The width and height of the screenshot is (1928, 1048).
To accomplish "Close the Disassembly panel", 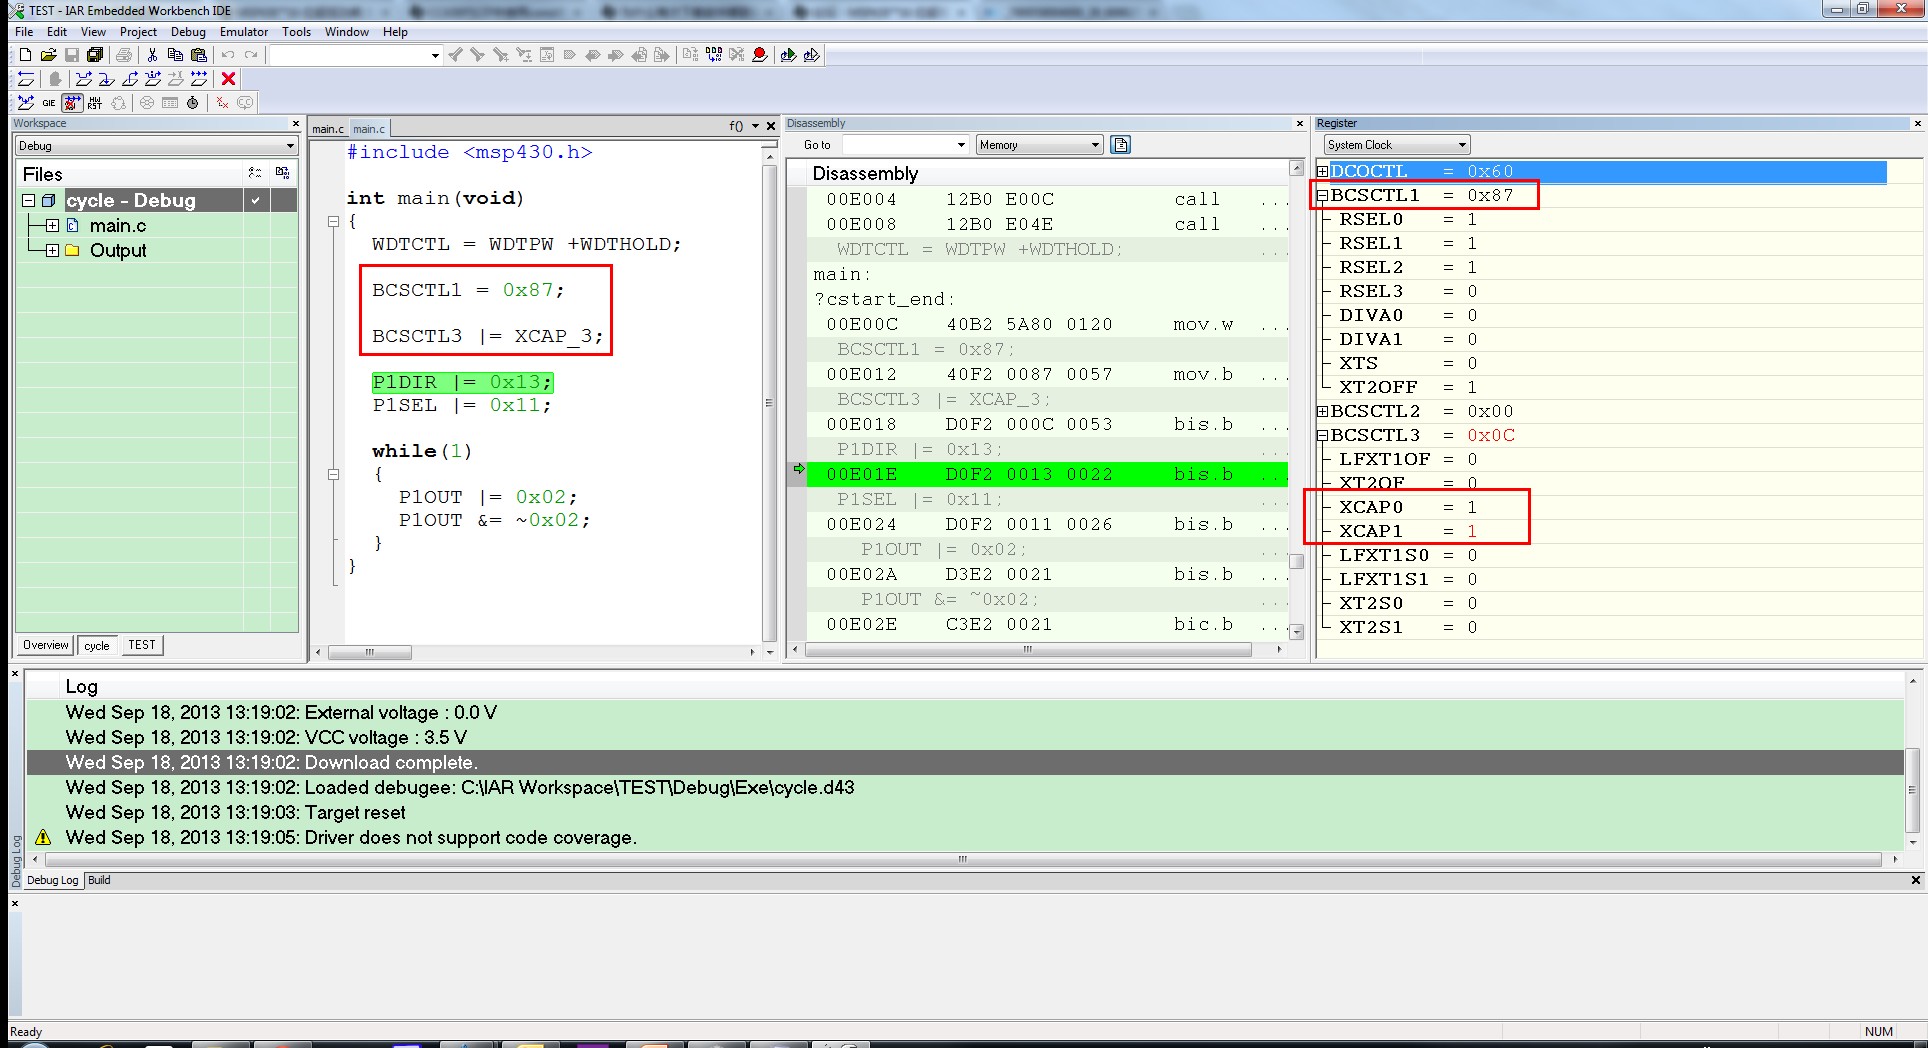I will pyautogui.click(x=1300, y=124).
